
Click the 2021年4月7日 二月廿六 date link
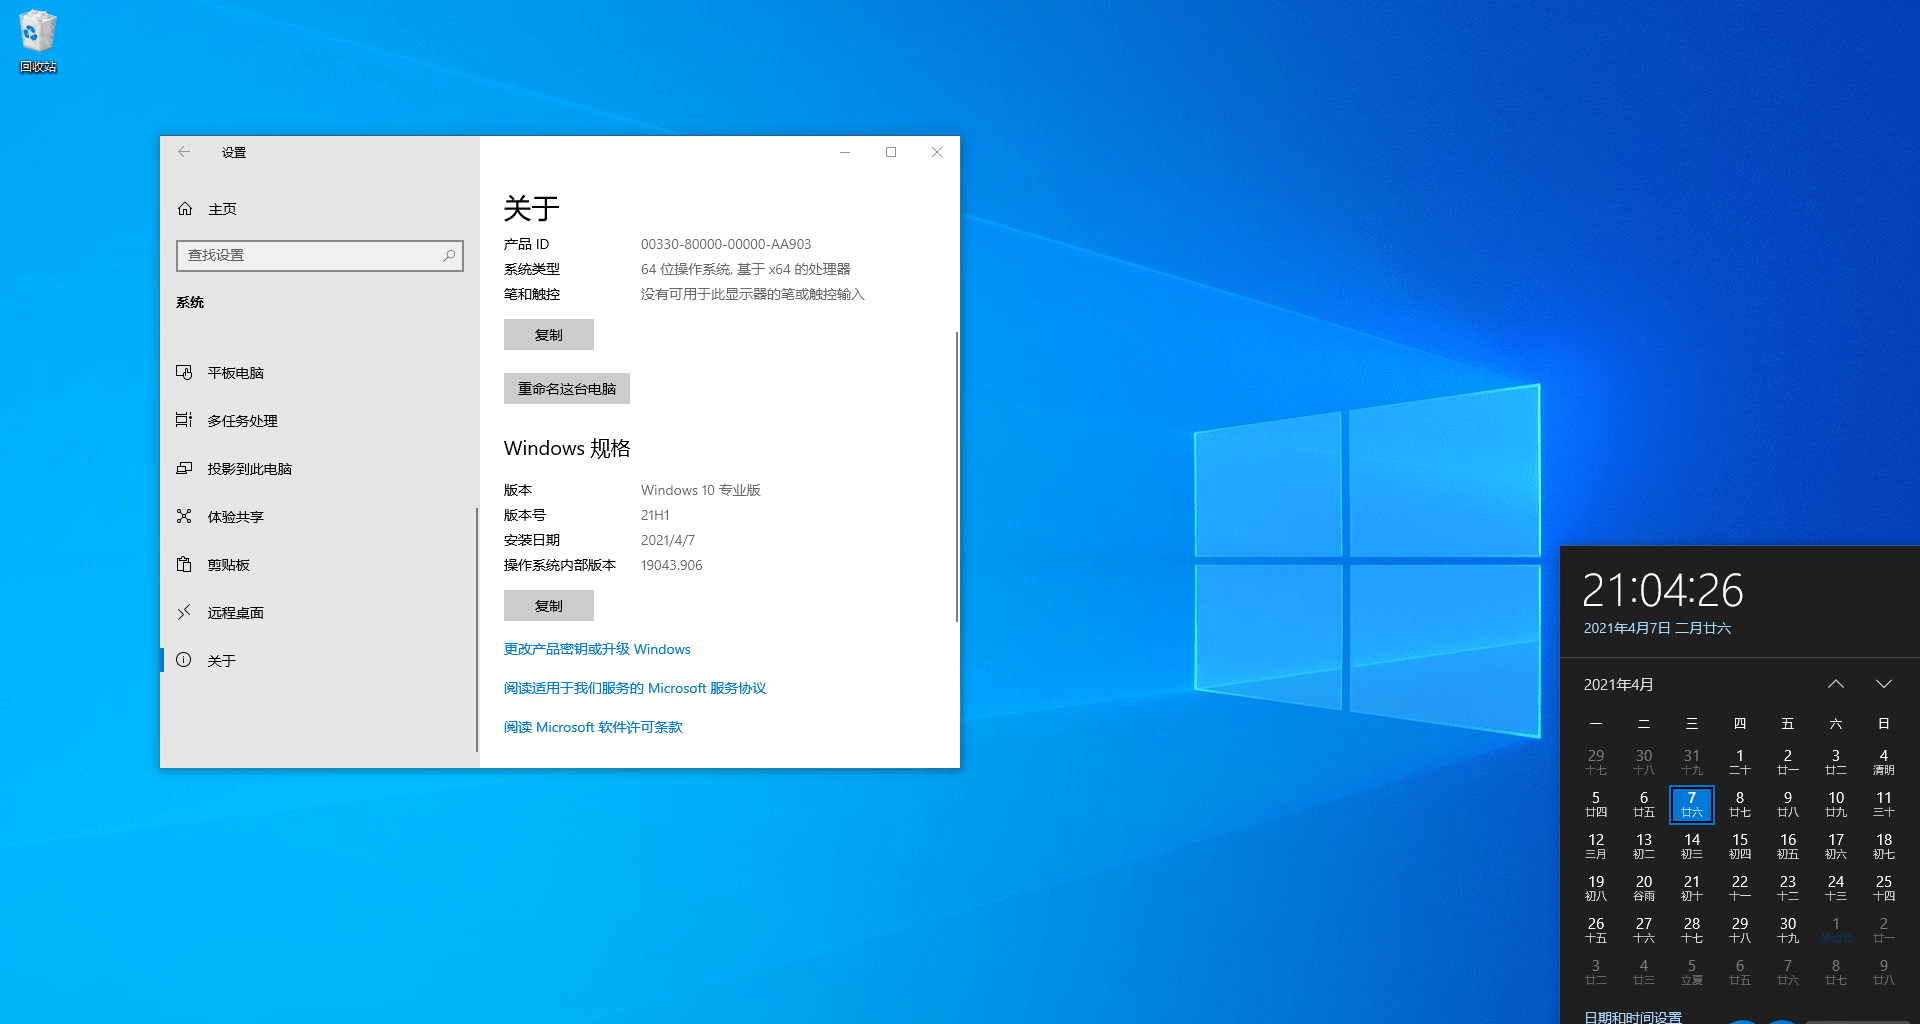pyautogui.click(x=1657, y=628)
